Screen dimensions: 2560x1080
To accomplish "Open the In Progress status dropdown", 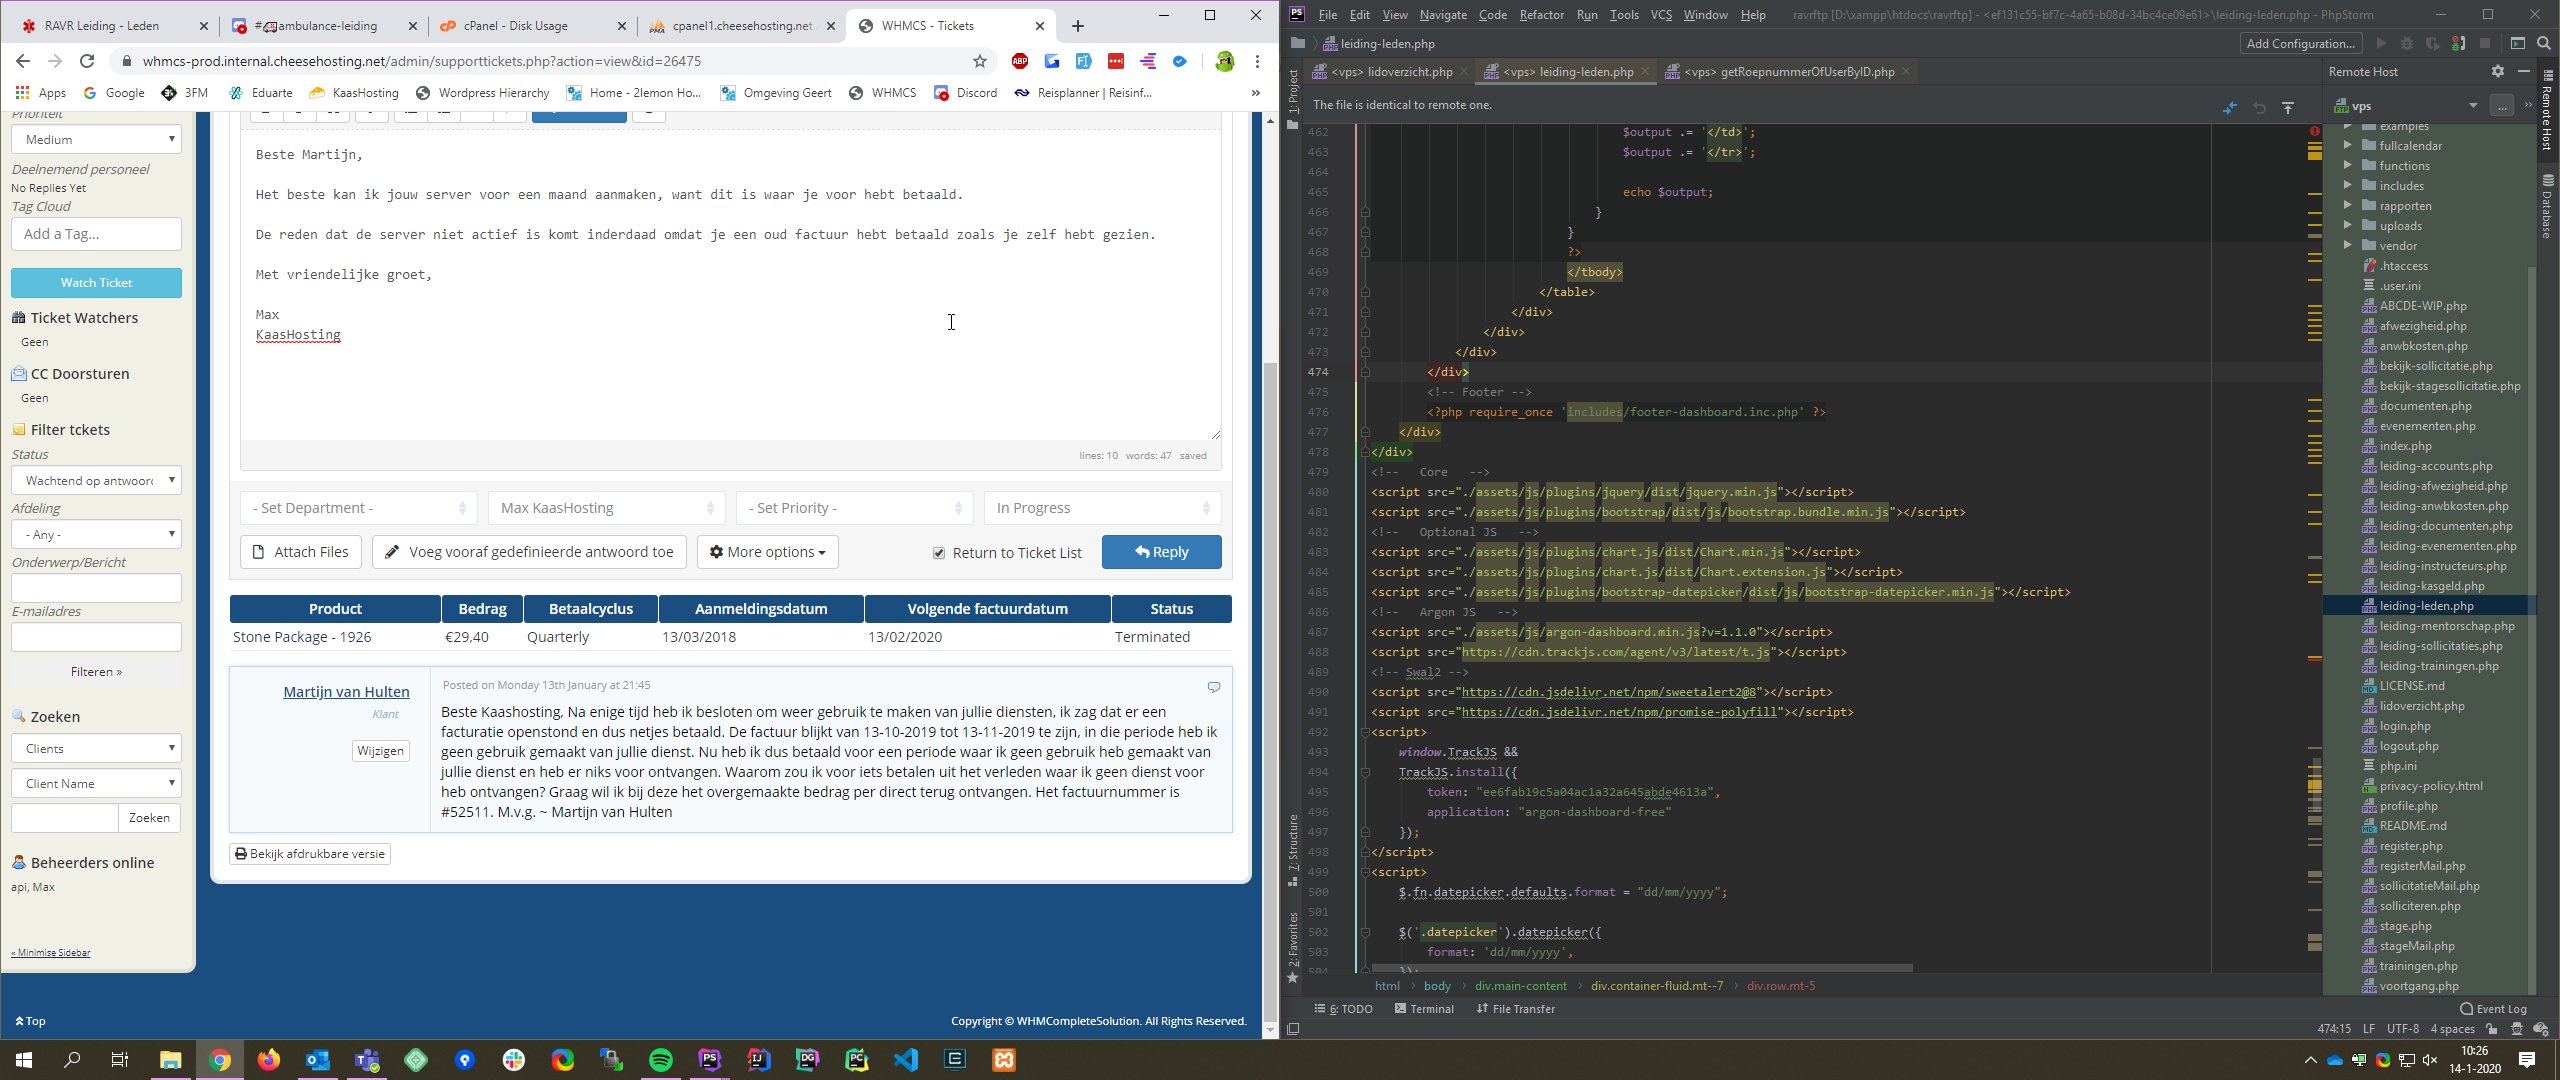I will [1102, 508].
